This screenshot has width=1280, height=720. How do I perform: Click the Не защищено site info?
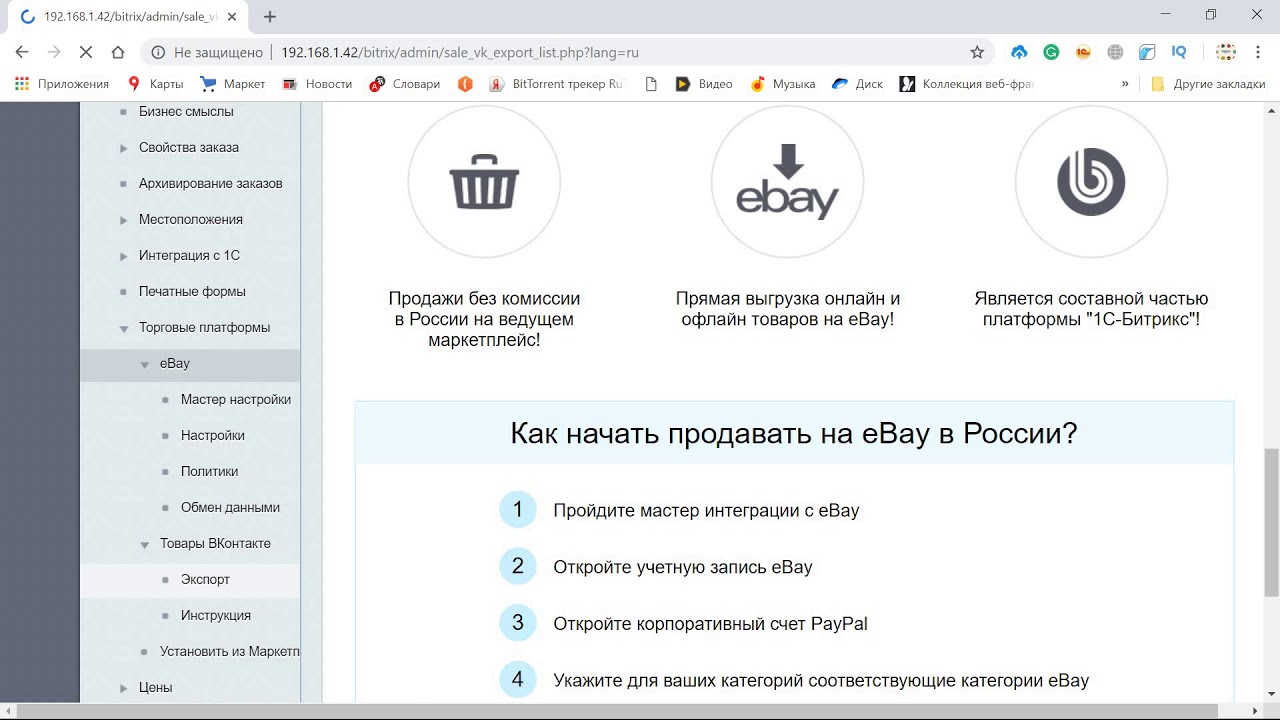pos(208,52)
